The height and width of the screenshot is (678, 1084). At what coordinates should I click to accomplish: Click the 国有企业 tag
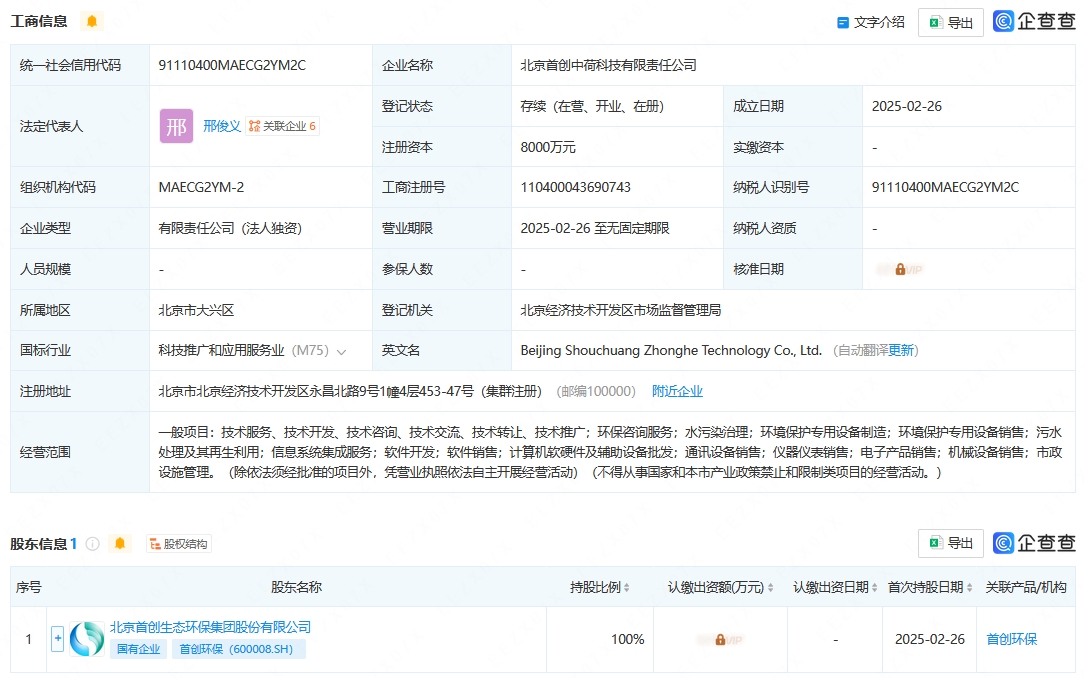pyautogui.click(x=138, y=649)
